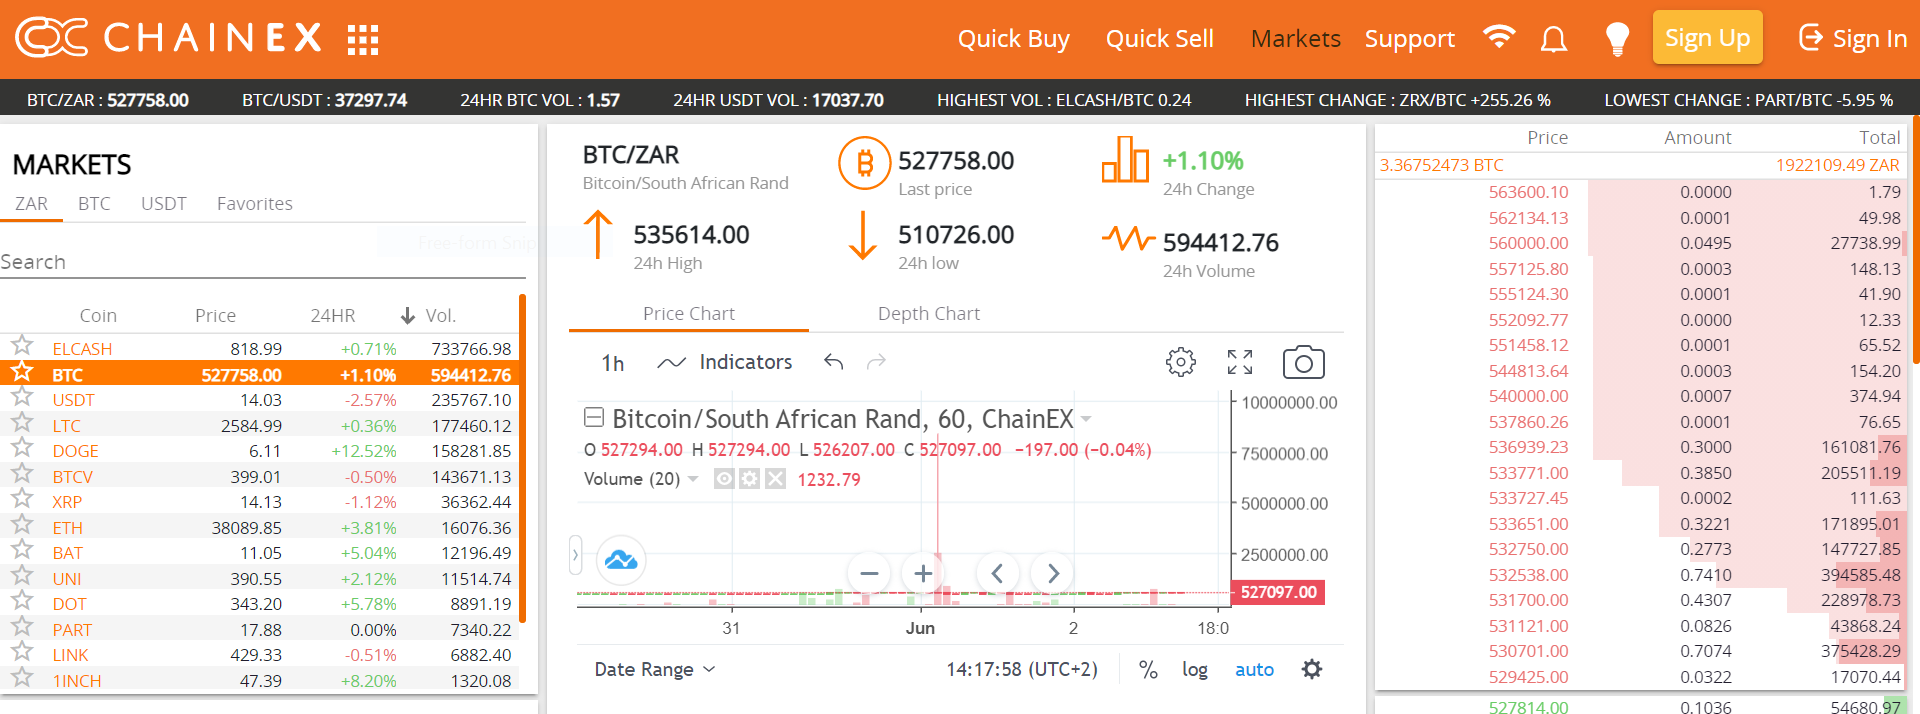The width and height of the screenshot is (1920, 714).
Task: Favorite the ELCASH coin star
Action: [22, 346]
